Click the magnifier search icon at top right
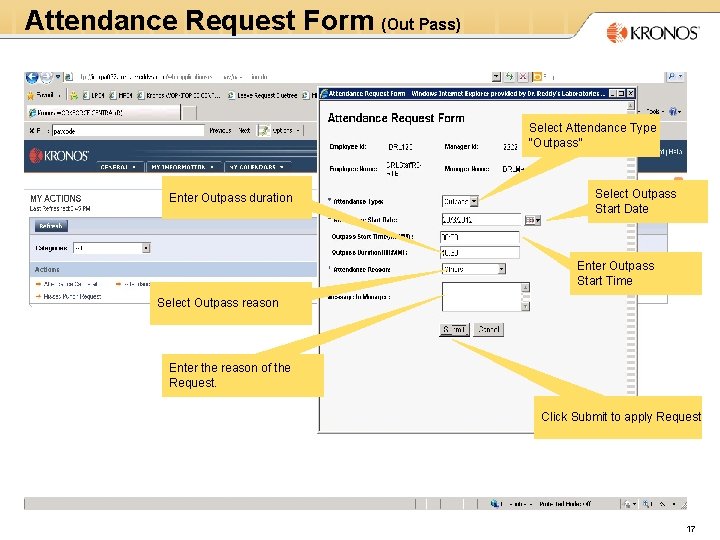Image resolution: width=720 pixels, height=540 pixels. (672, 77)
